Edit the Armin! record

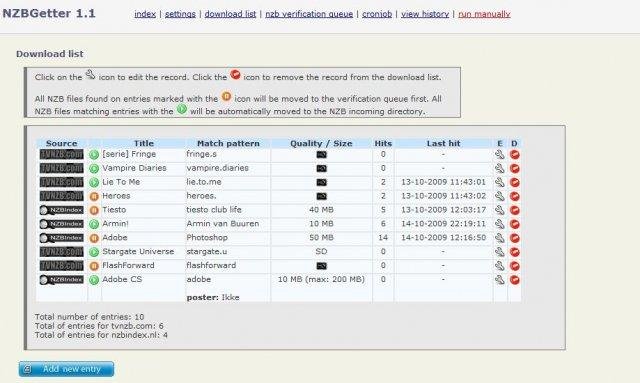(x=500, y=224)
